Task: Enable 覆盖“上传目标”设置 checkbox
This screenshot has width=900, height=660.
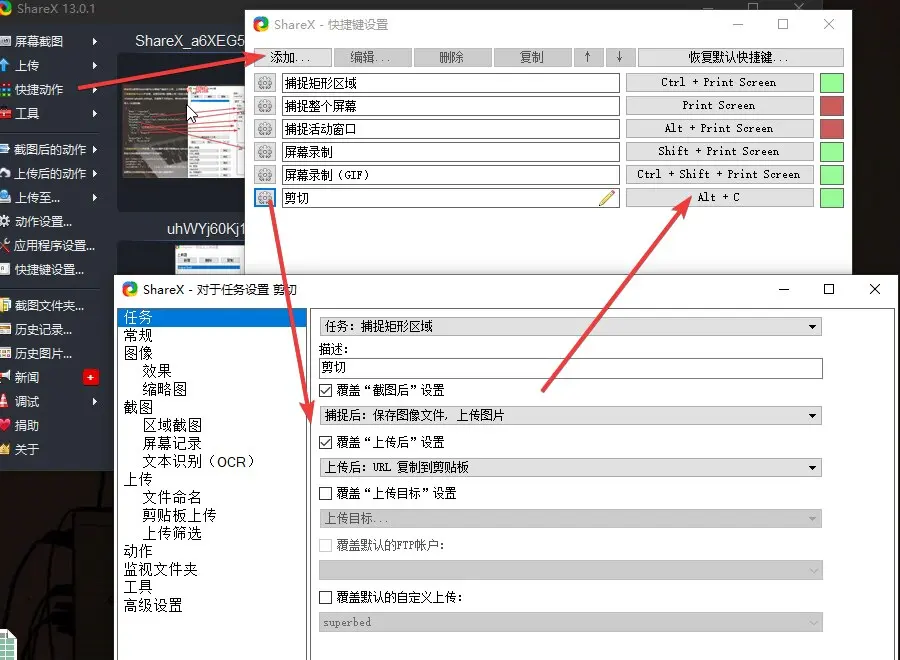Action: (325, 493)
